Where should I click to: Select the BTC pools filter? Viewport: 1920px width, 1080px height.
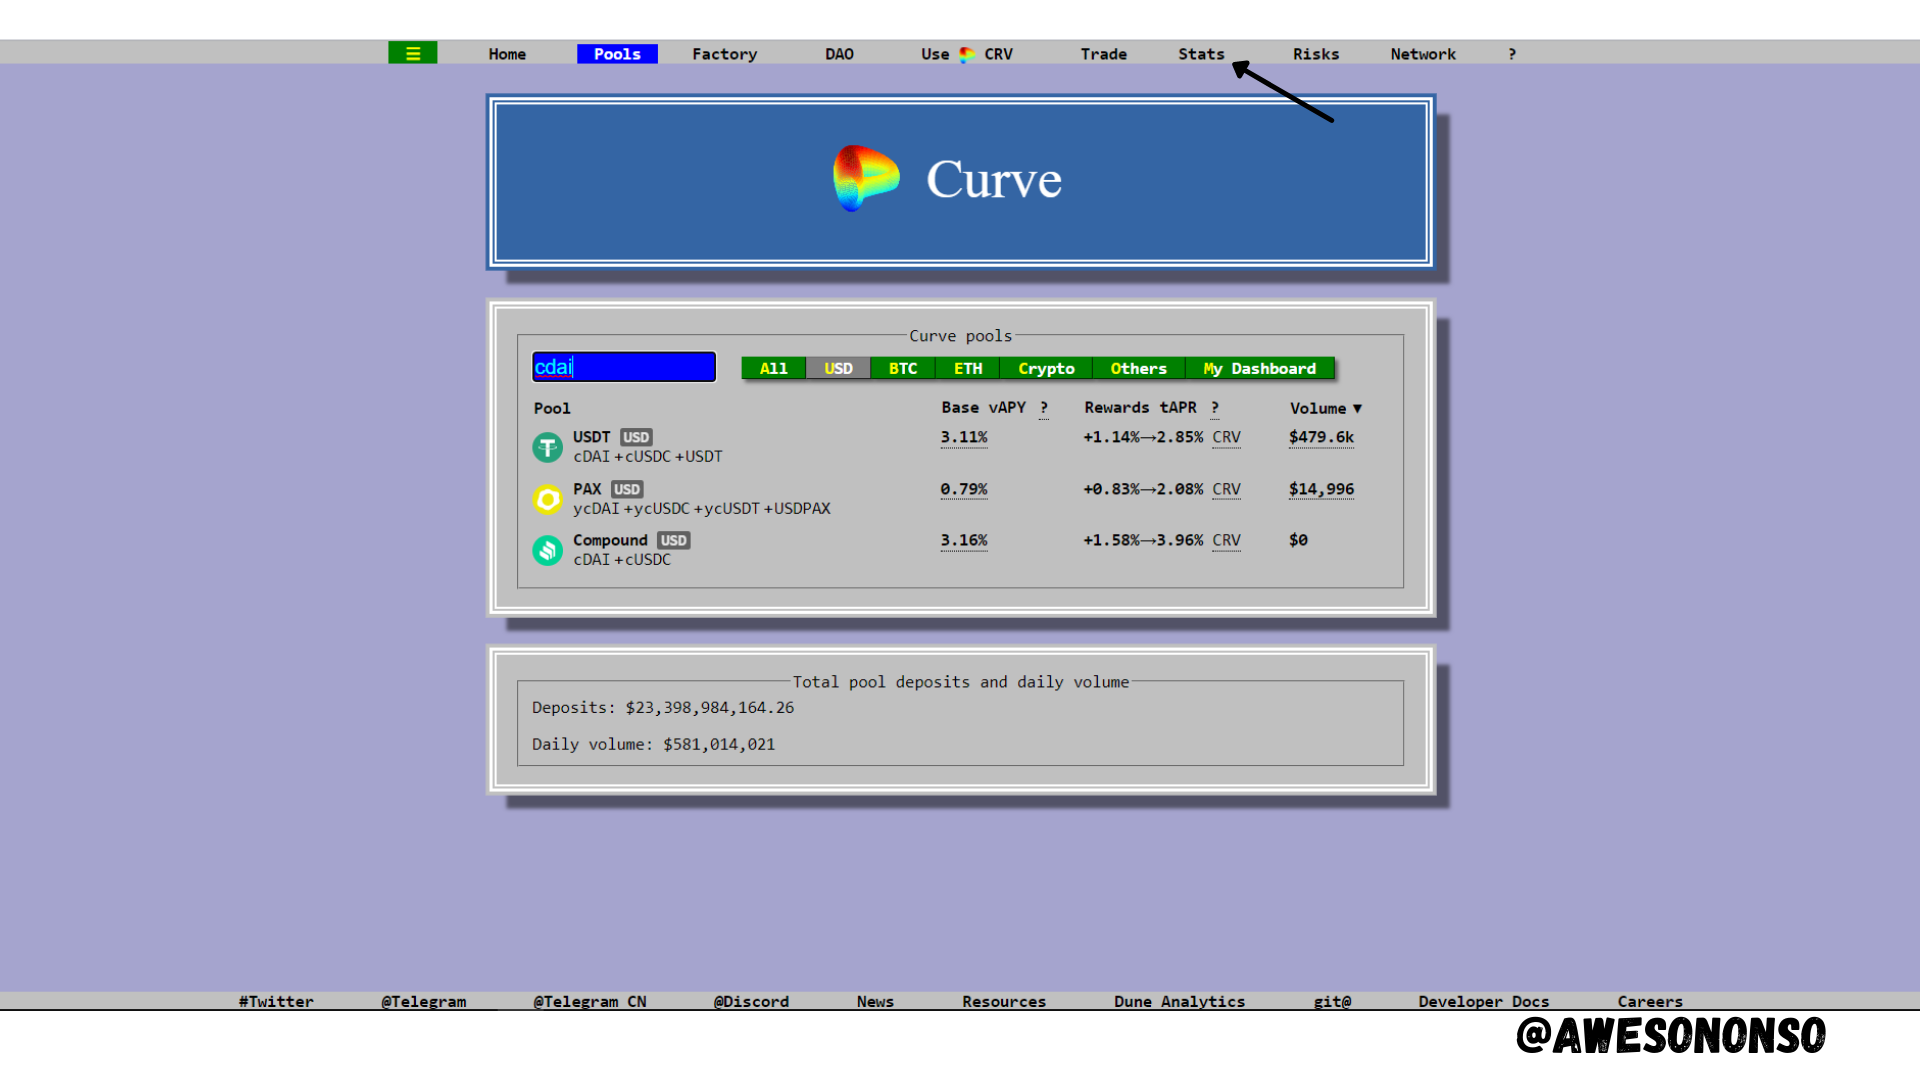(x=903, y=368)
